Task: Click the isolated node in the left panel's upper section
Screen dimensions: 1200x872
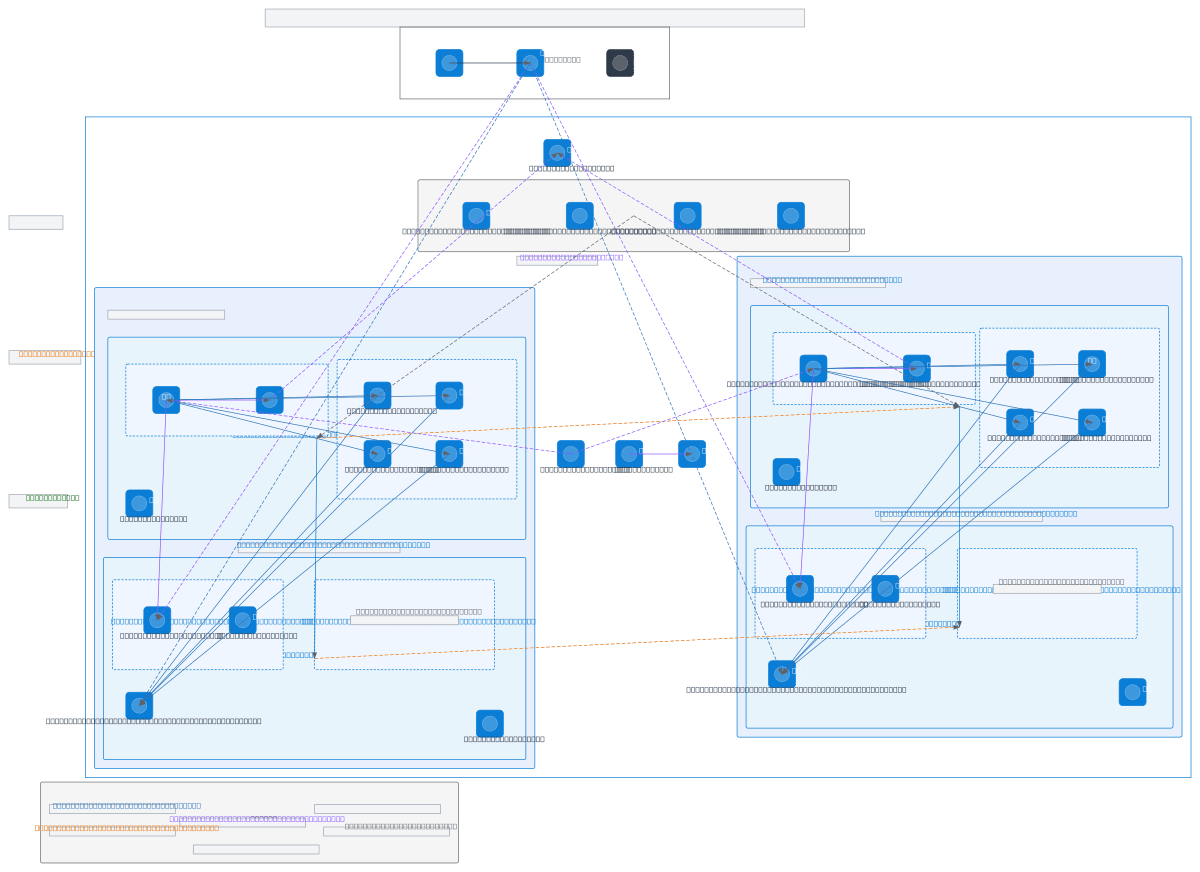Action: click(139, 503)
